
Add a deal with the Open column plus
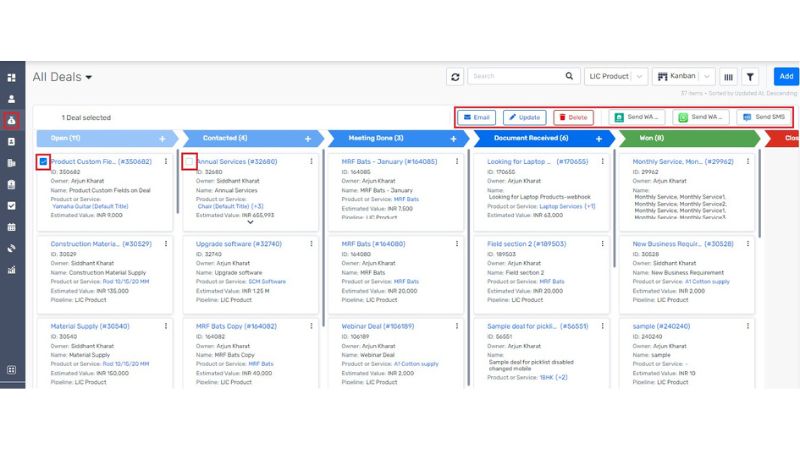(162, 139)
